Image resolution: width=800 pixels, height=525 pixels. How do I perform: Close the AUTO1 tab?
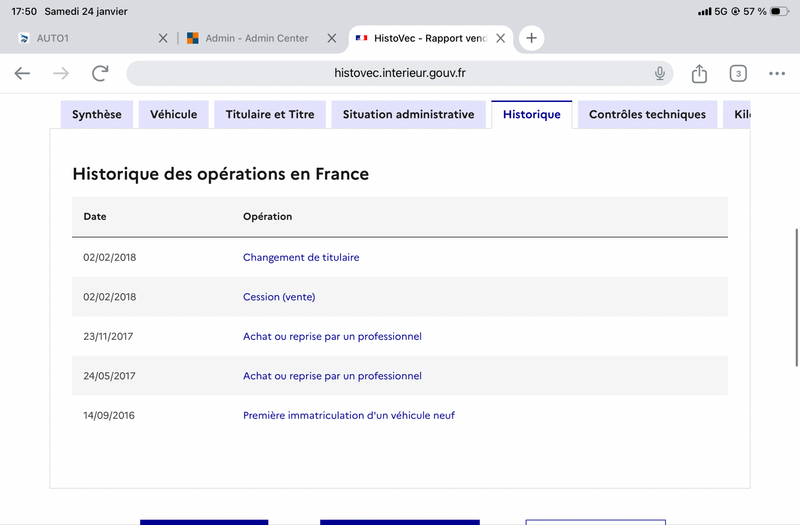click(163, 38)
